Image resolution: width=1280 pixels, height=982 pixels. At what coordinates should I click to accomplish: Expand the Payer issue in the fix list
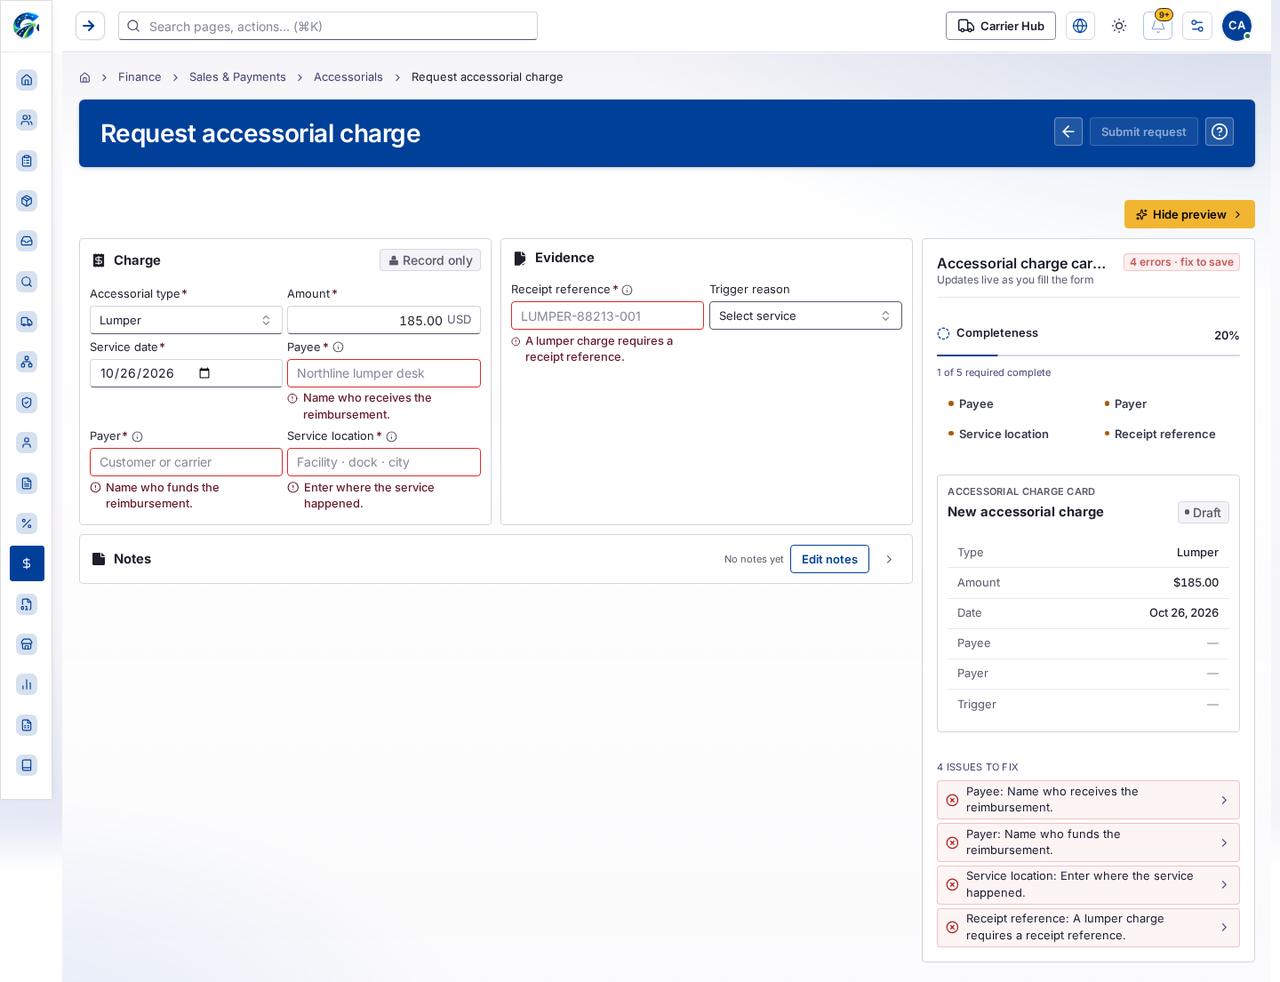tap(1088, 842)
